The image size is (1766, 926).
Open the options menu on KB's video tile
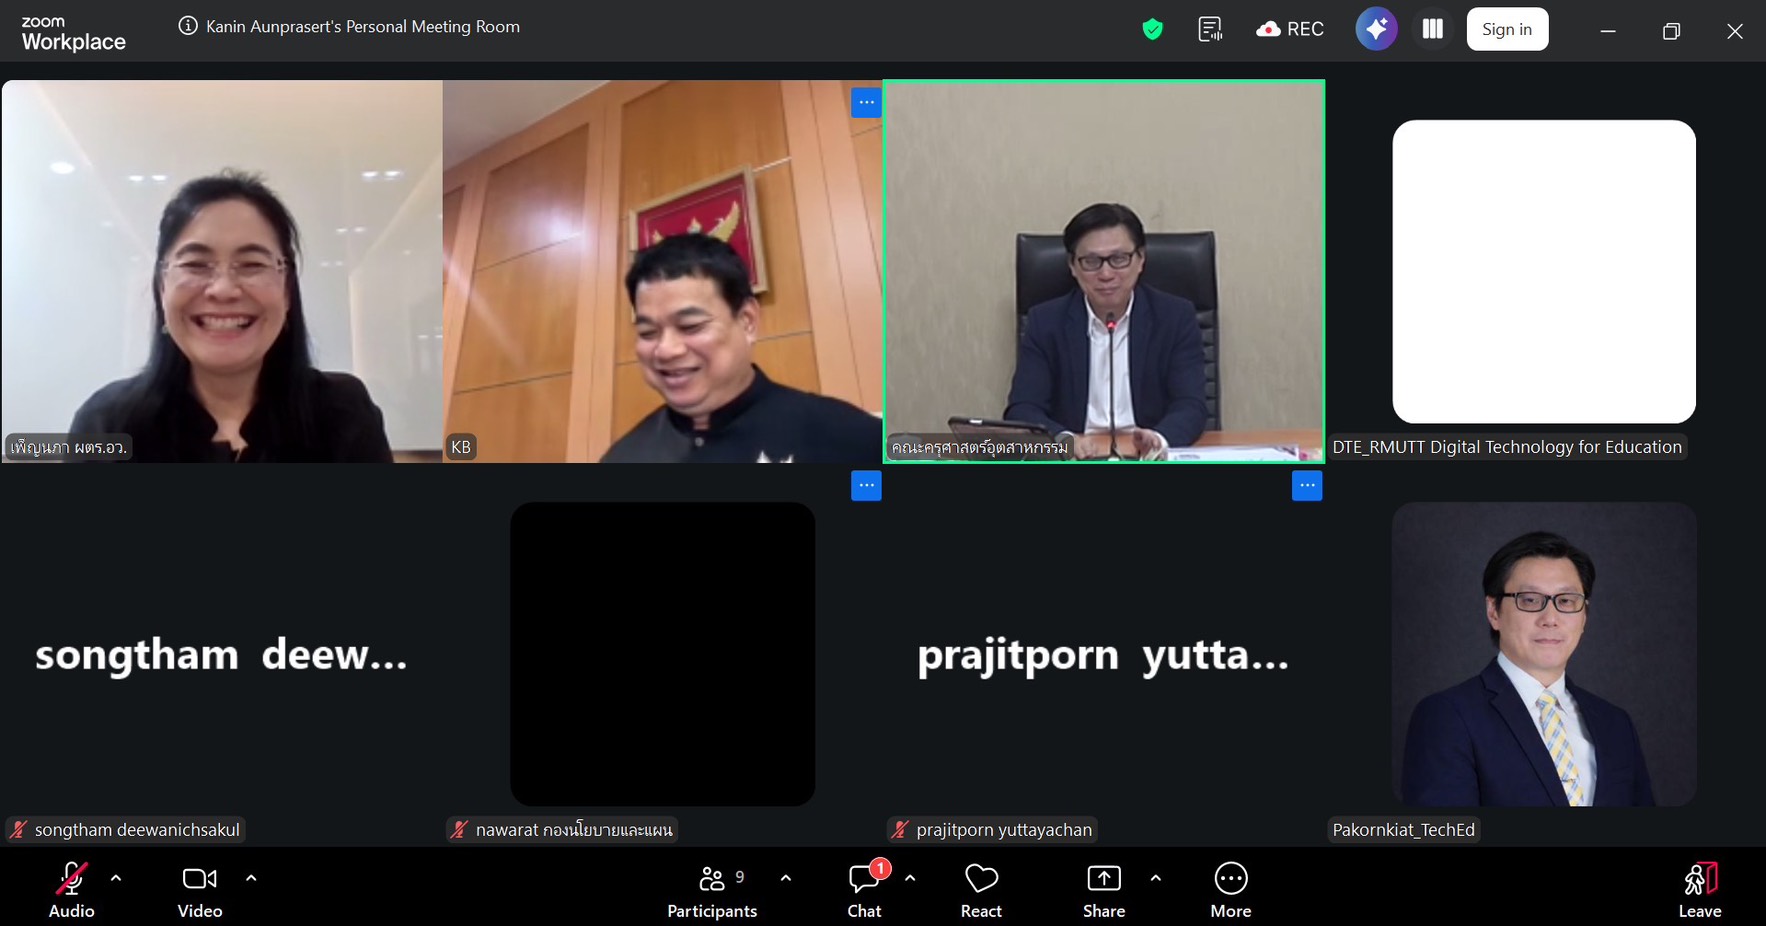(866, 102)
